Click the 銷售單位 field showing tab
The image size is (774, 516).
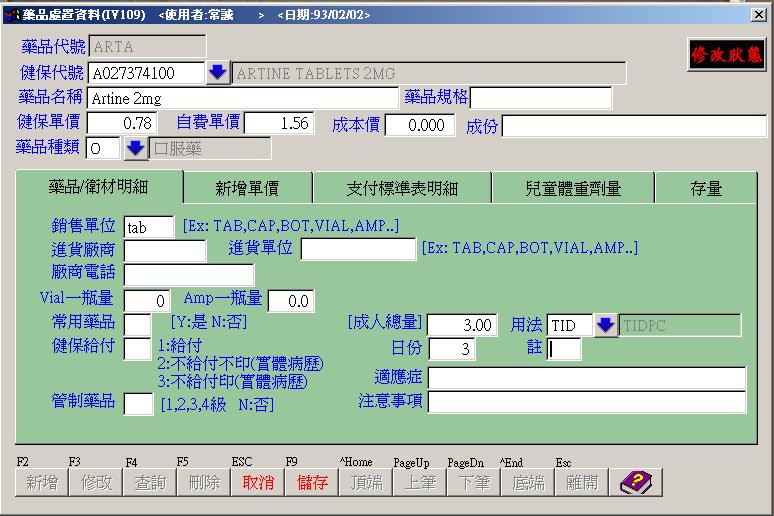pos(148,227)
